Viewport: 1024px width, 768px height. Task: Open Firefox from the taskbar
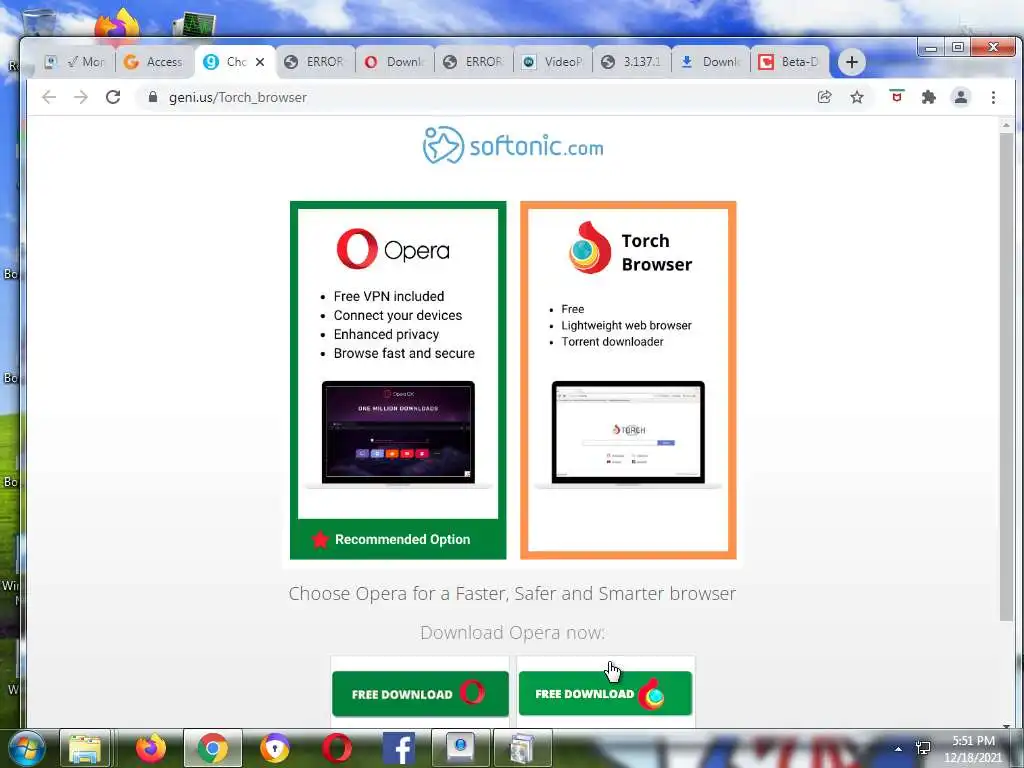(151, 748)
